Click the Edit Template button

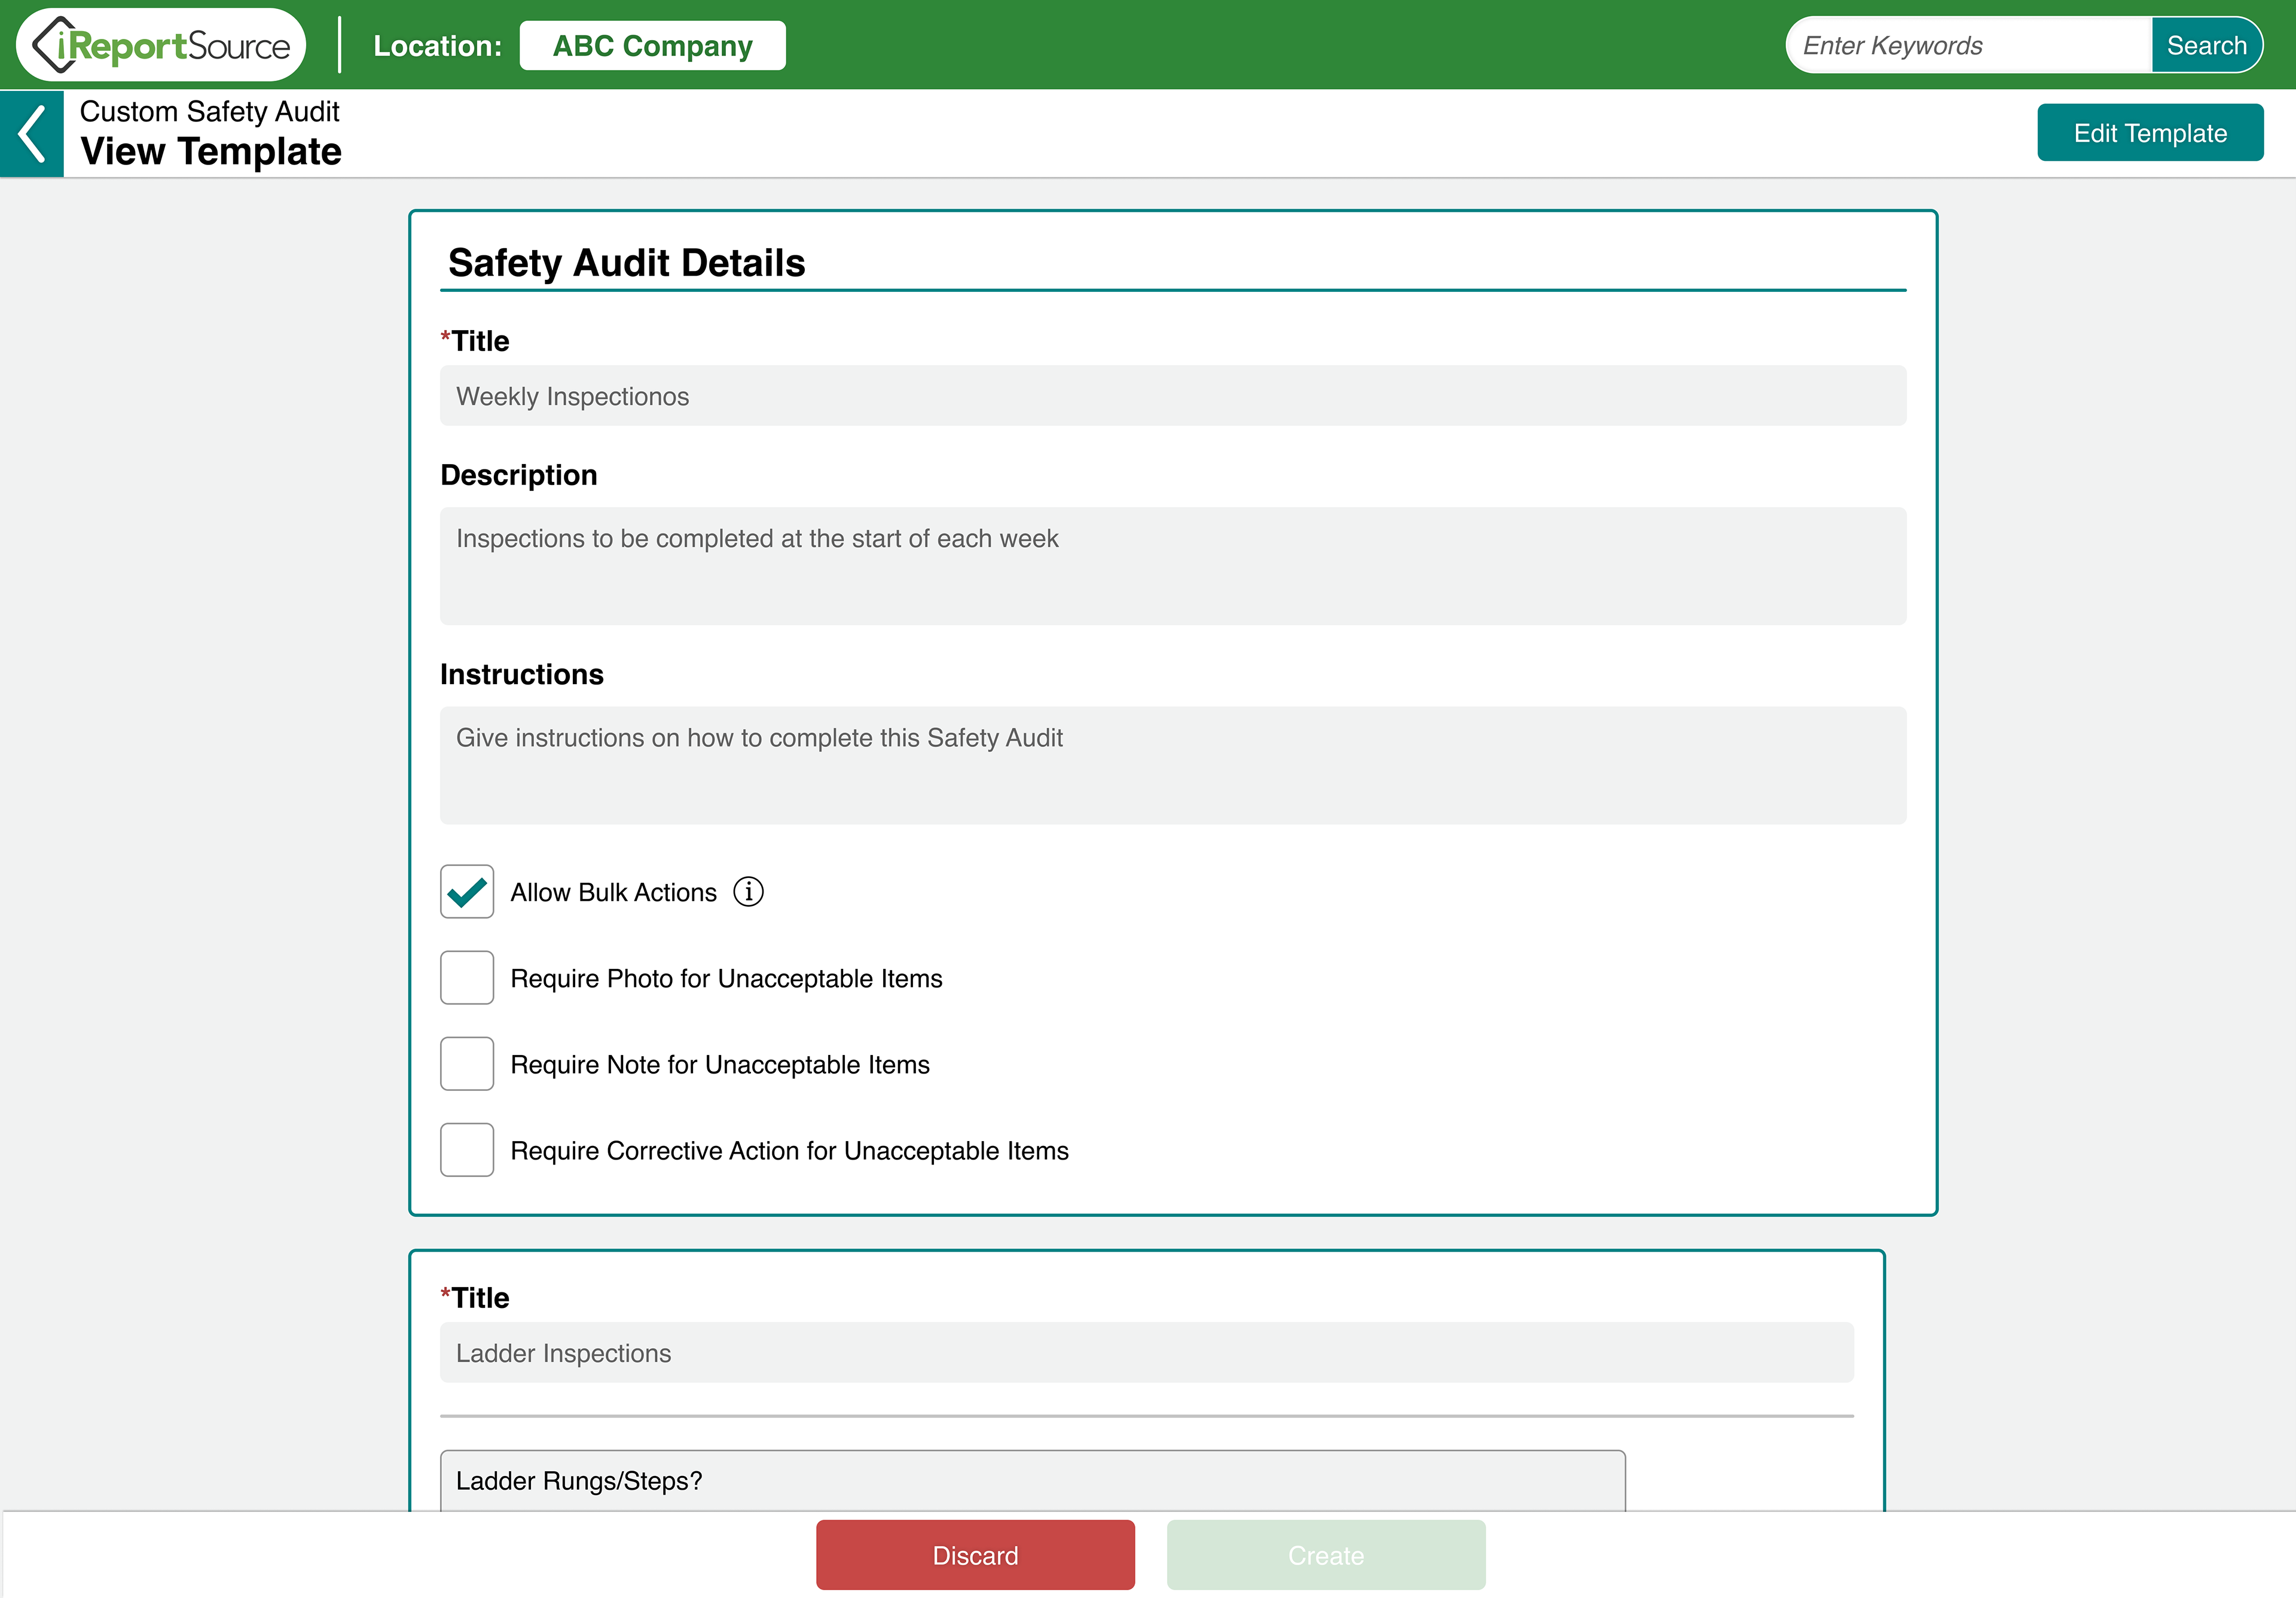click(x=2149, y=133)
